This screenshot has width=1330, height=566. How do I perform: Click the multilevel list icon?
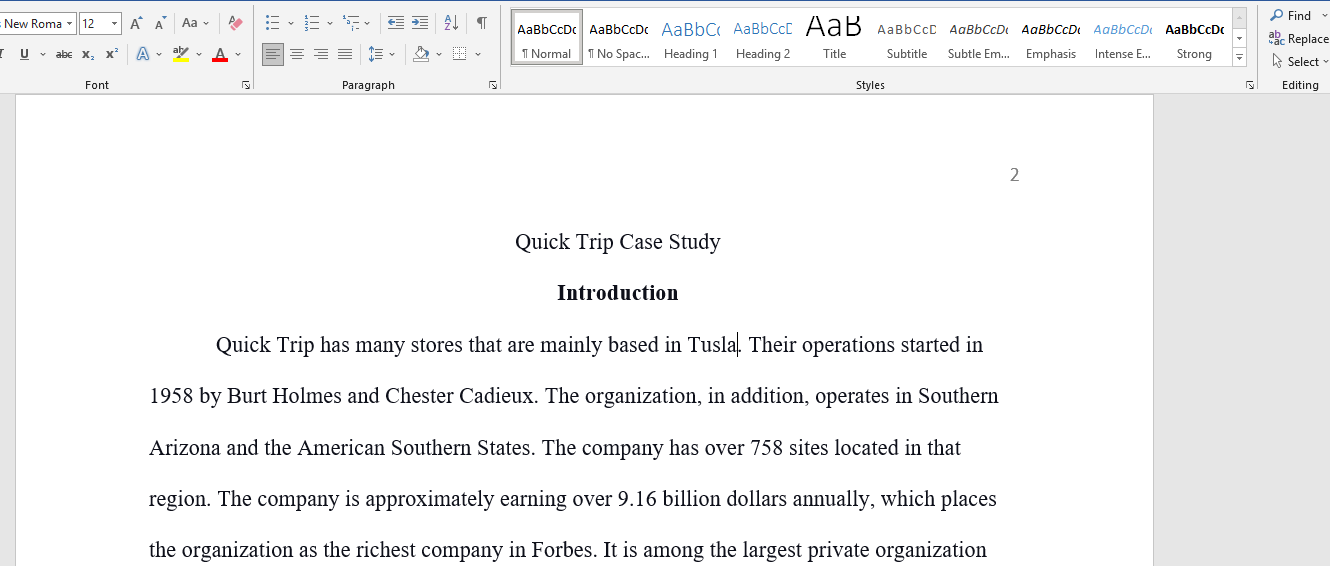(351, 23)
